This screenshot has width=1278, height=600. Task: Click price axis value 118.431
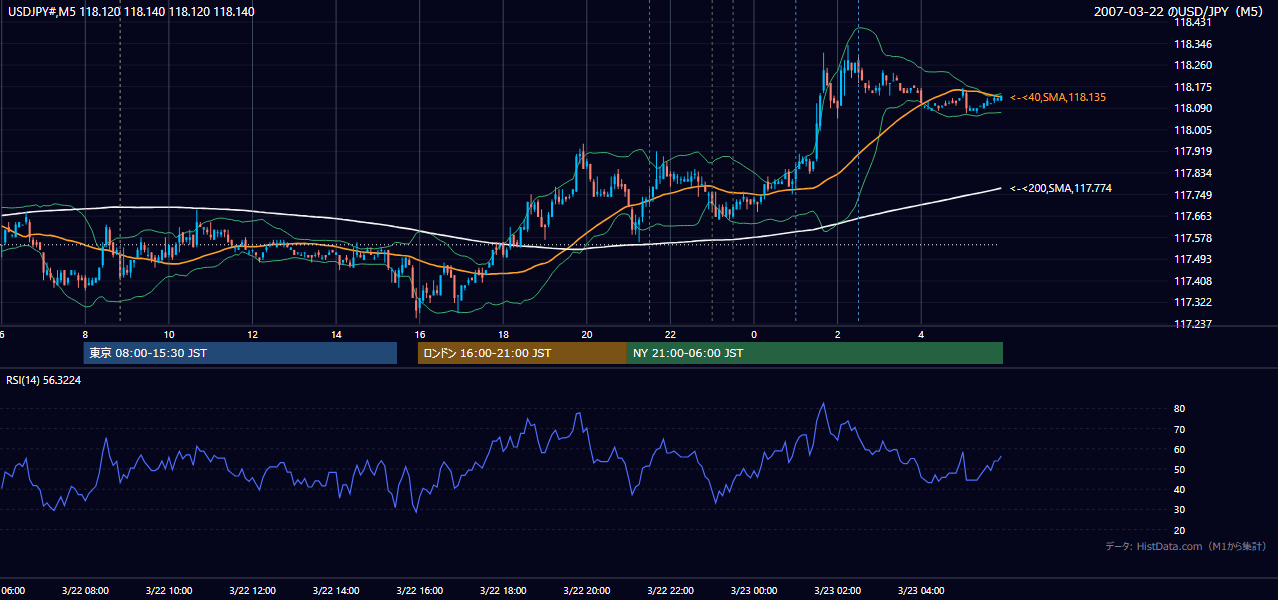[1194, 22]
